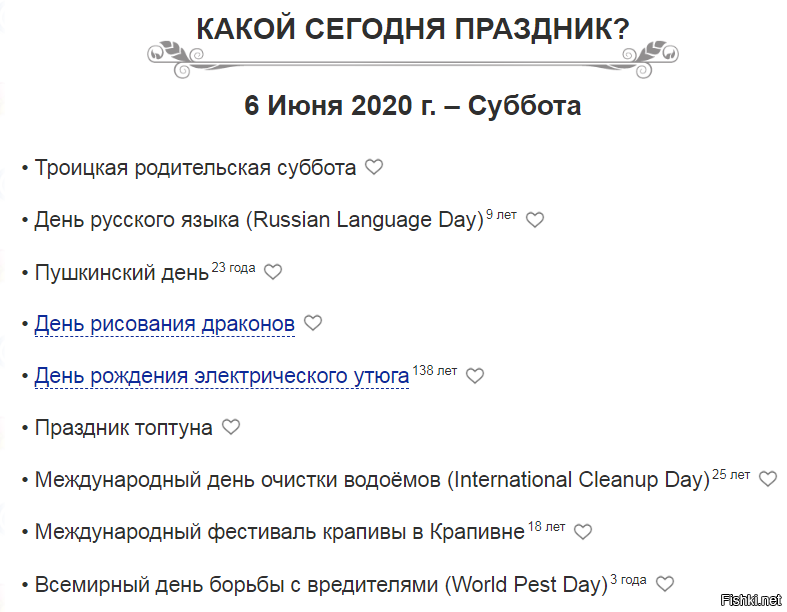Like Троицкая родительская суббота with heart icon
Viewport: 787px width, 612px height.
374,167
